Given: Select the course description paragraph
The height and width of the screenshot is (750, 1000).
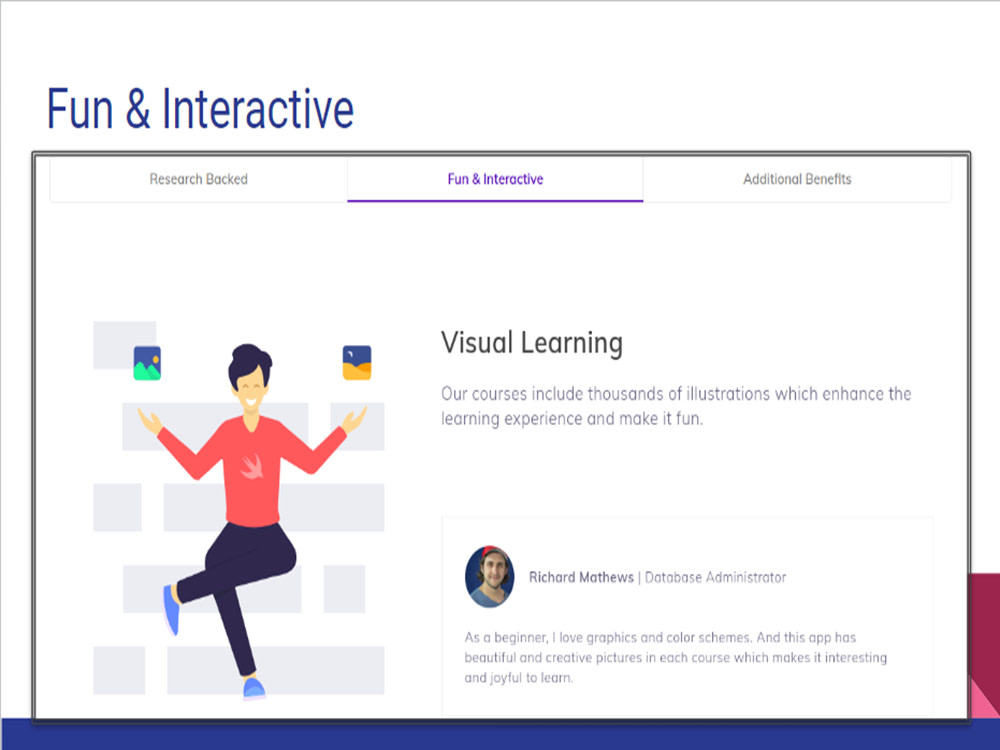Looking at the screenshot, I should click(x=676, y=406).
